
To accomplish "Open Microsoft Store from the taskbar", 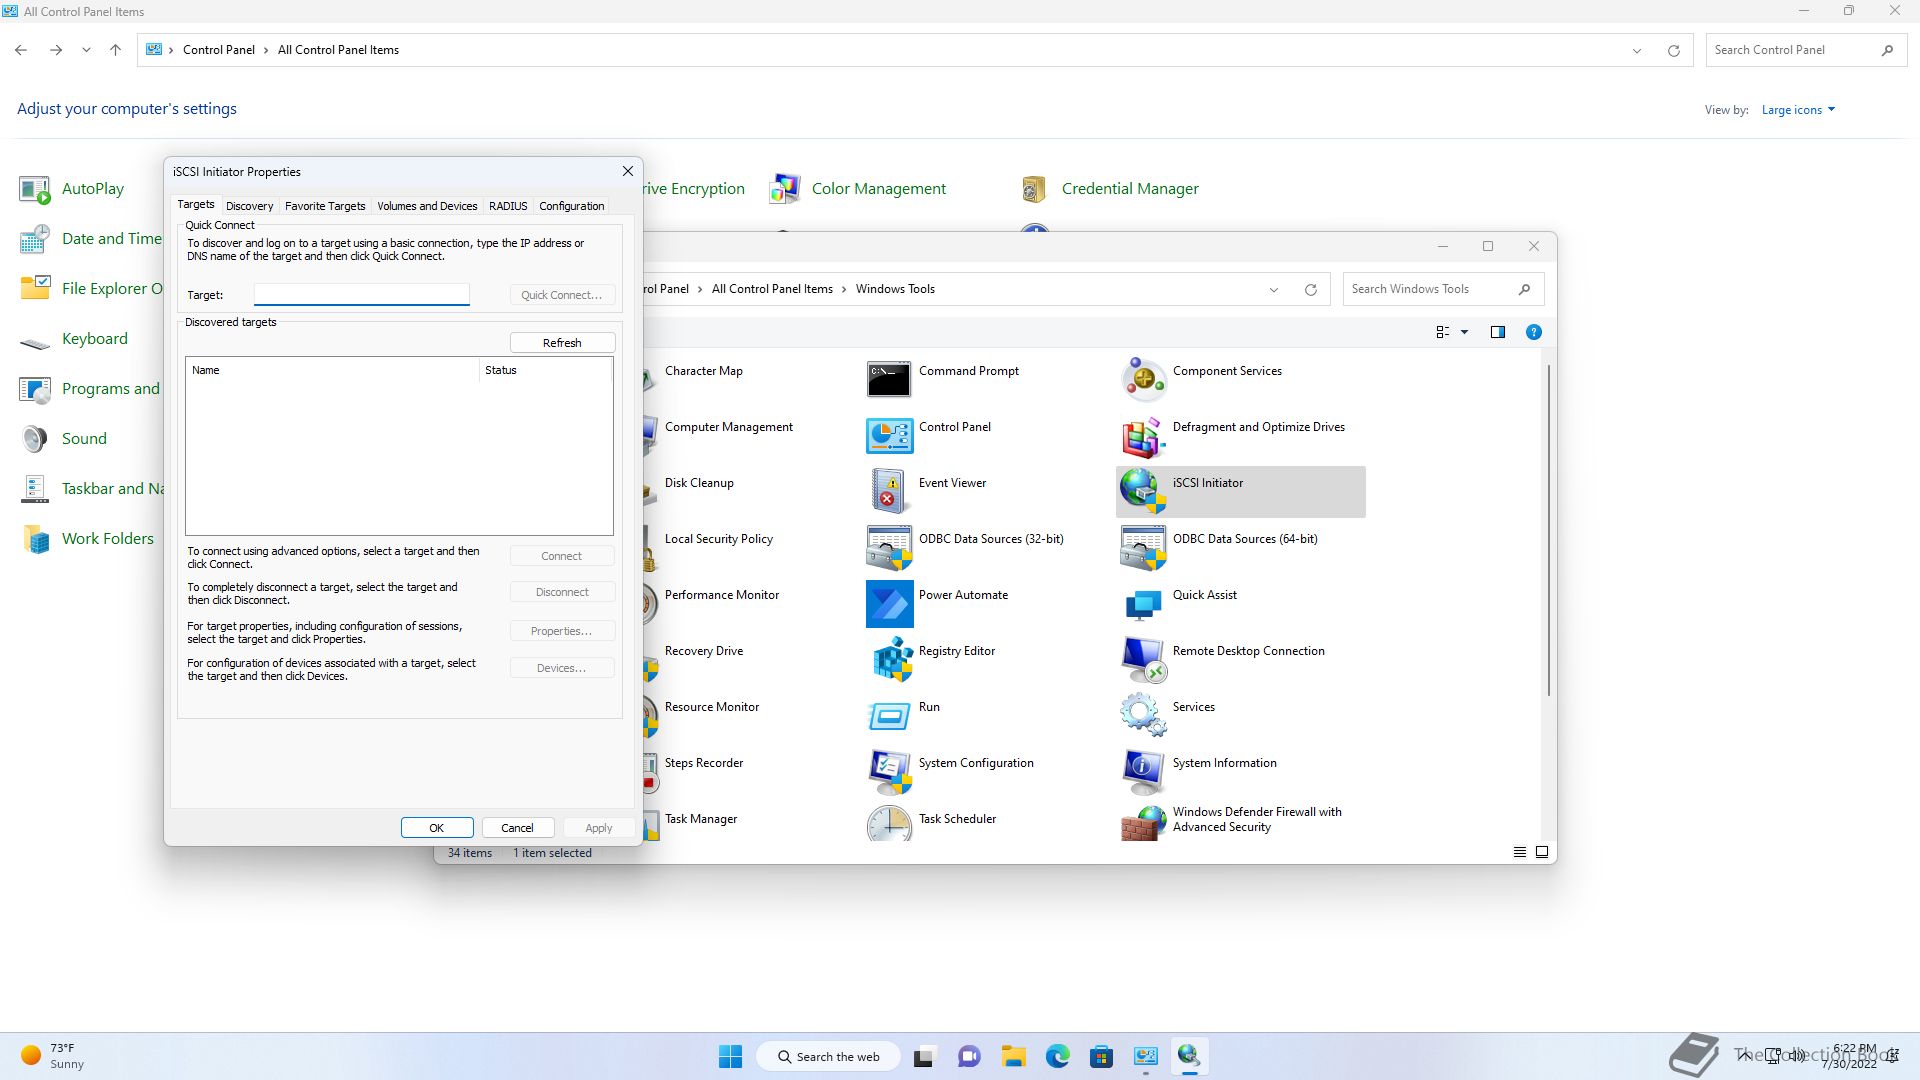I will [x=1101, y=1056].
